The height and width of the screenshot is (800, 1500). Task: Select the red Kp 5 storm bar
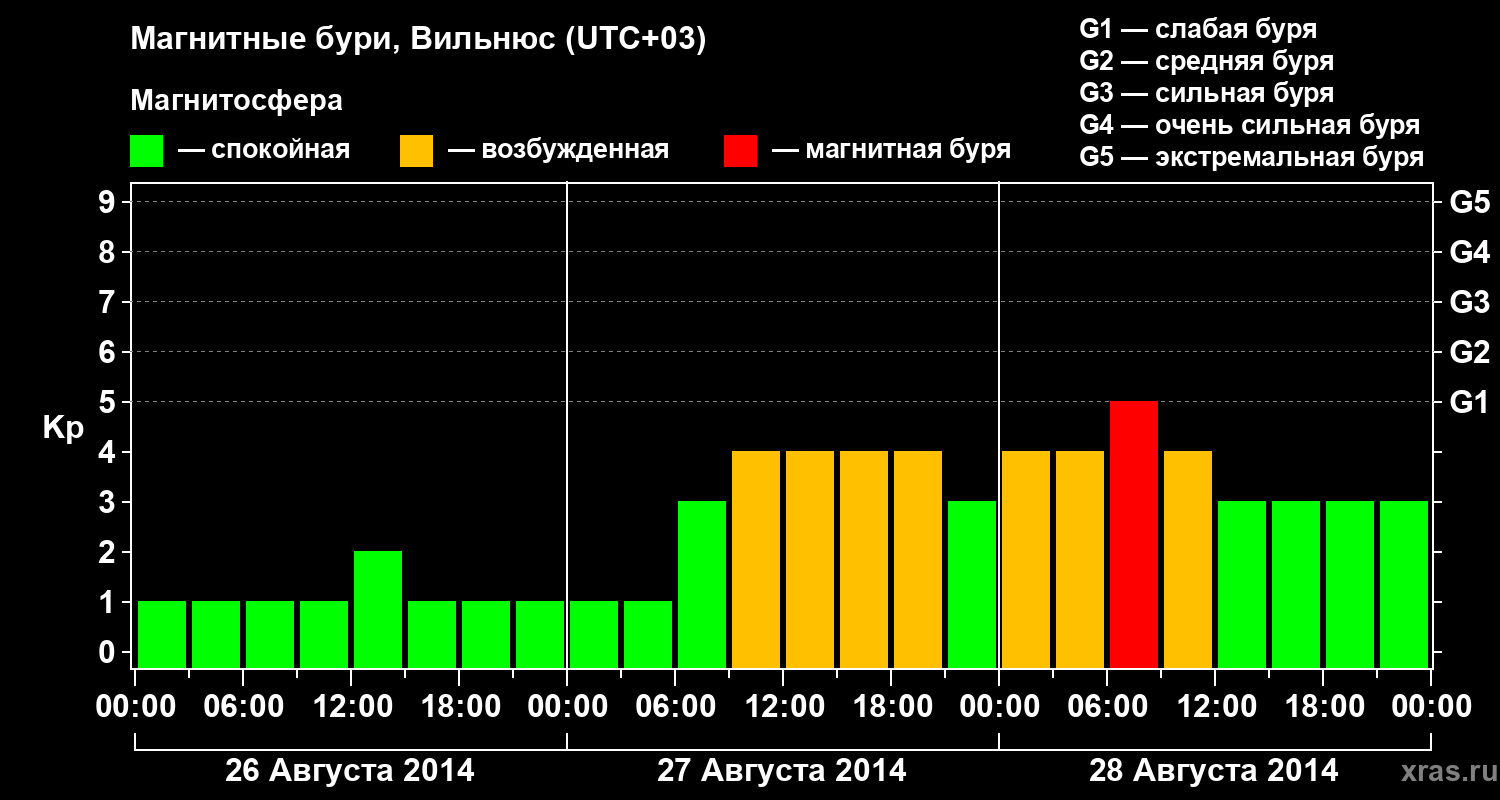(1134, 534)
